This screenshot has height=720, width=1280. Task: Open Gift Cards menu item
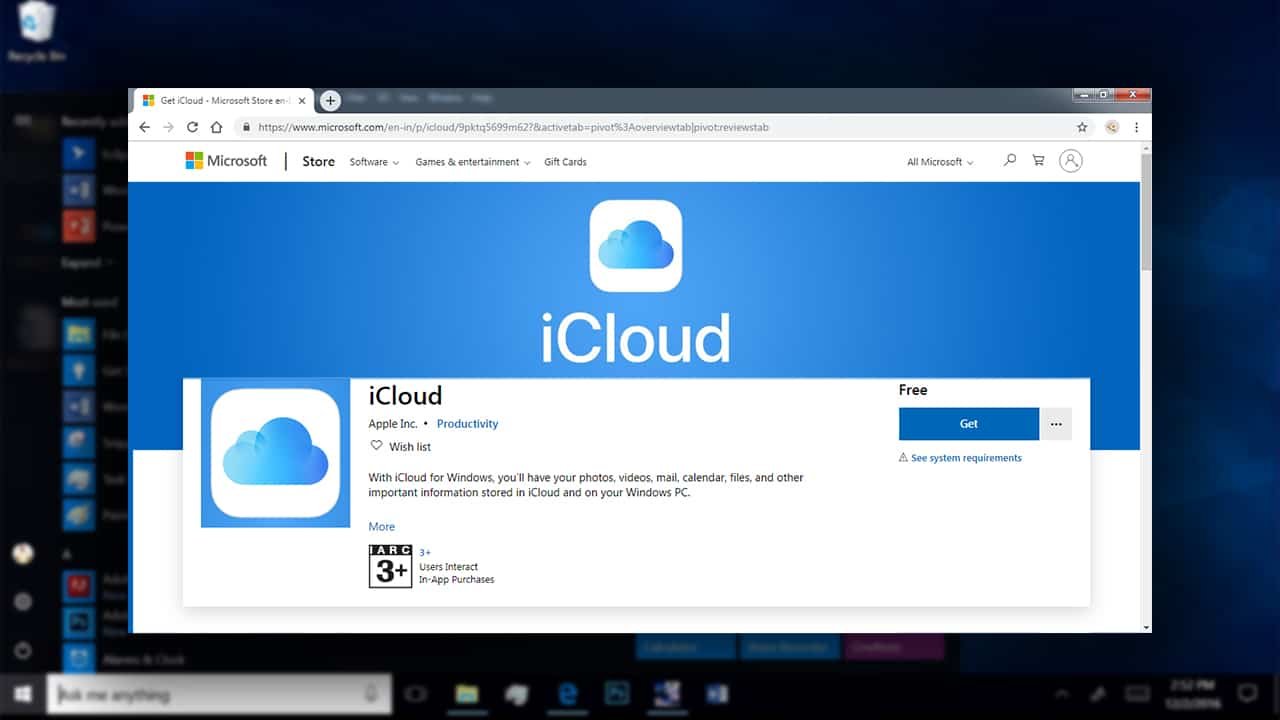[565, 162]
